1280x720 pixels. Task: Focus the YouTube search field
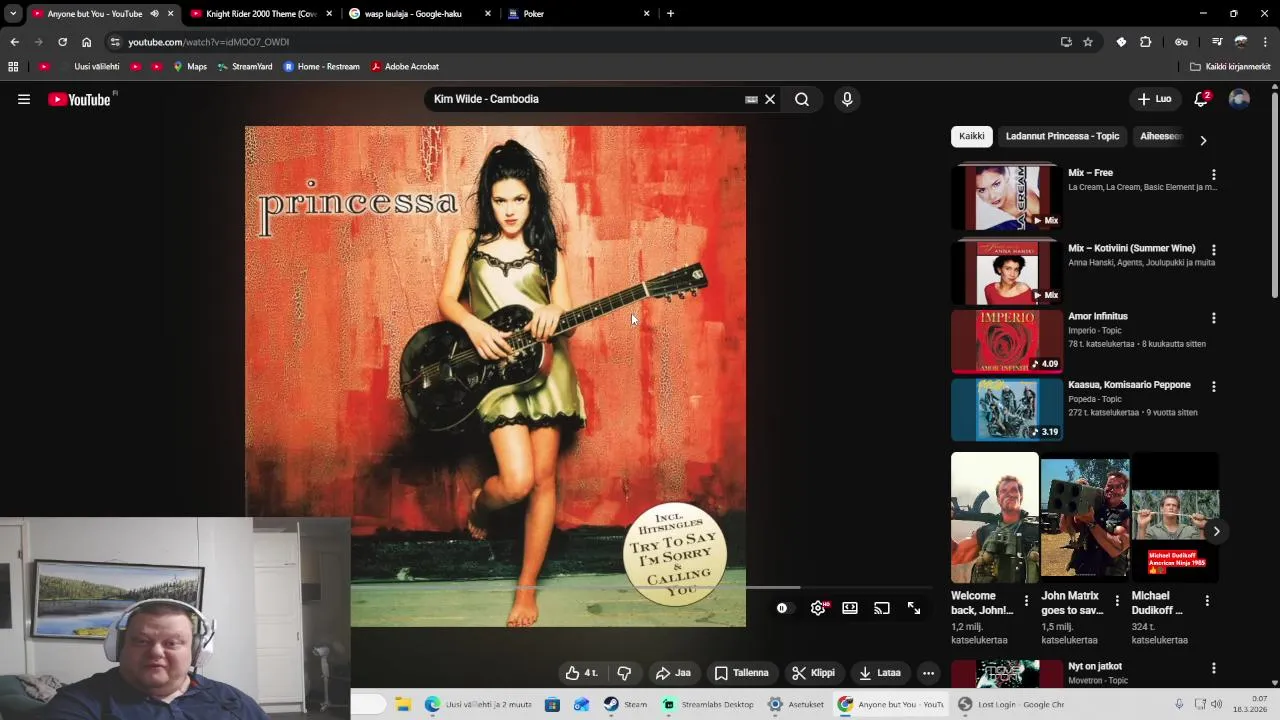tap(585, 99)
